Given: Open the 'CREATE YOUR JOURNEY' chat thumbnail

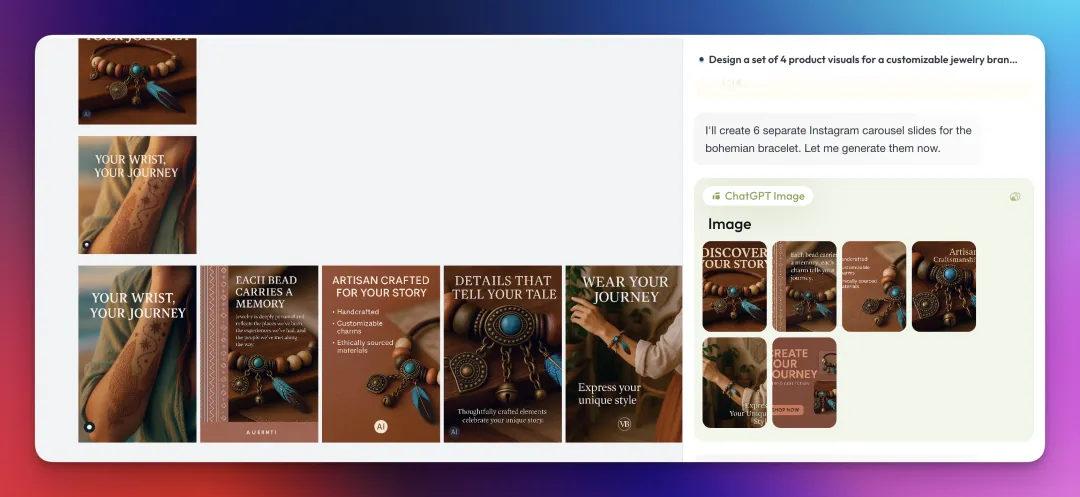Looking at the screenshot, I should pyautogui.click(x=804, y=382).
